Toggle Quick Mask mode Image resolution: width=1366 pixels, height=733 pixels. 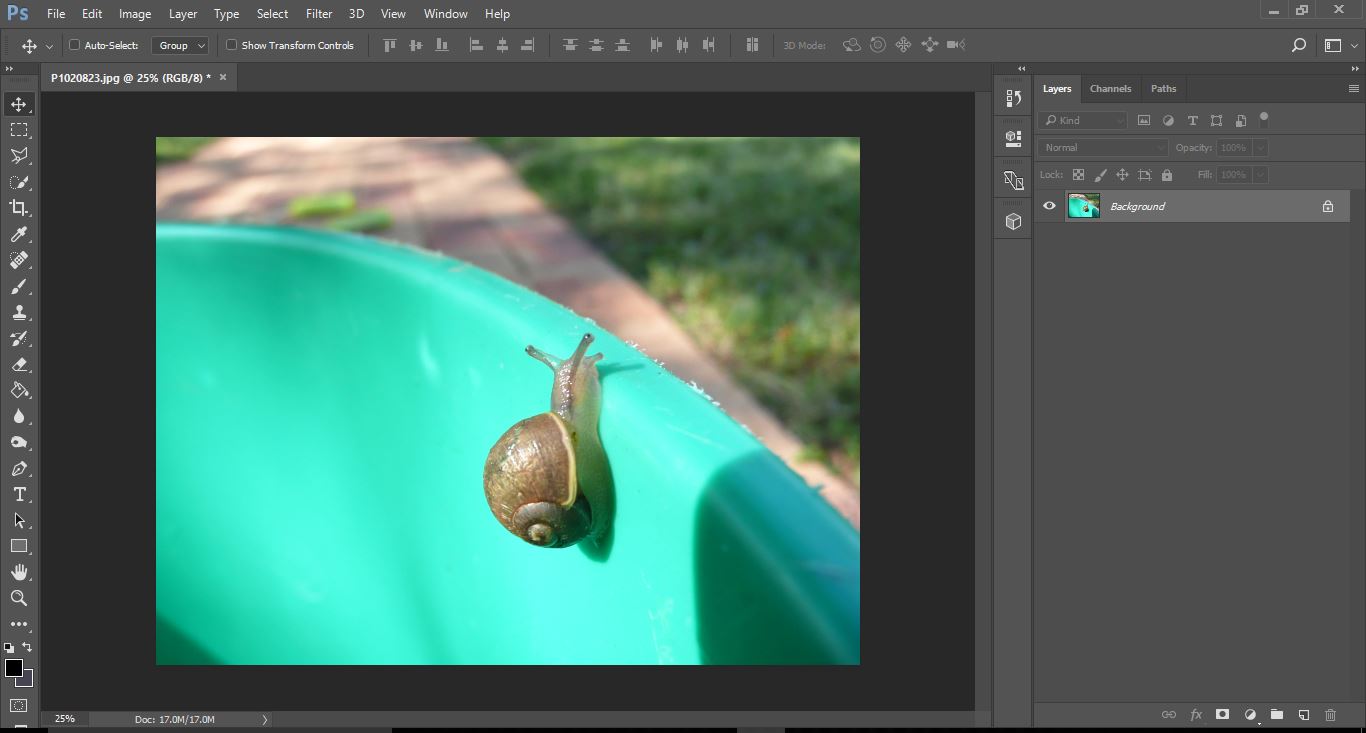tap(19, 706)
